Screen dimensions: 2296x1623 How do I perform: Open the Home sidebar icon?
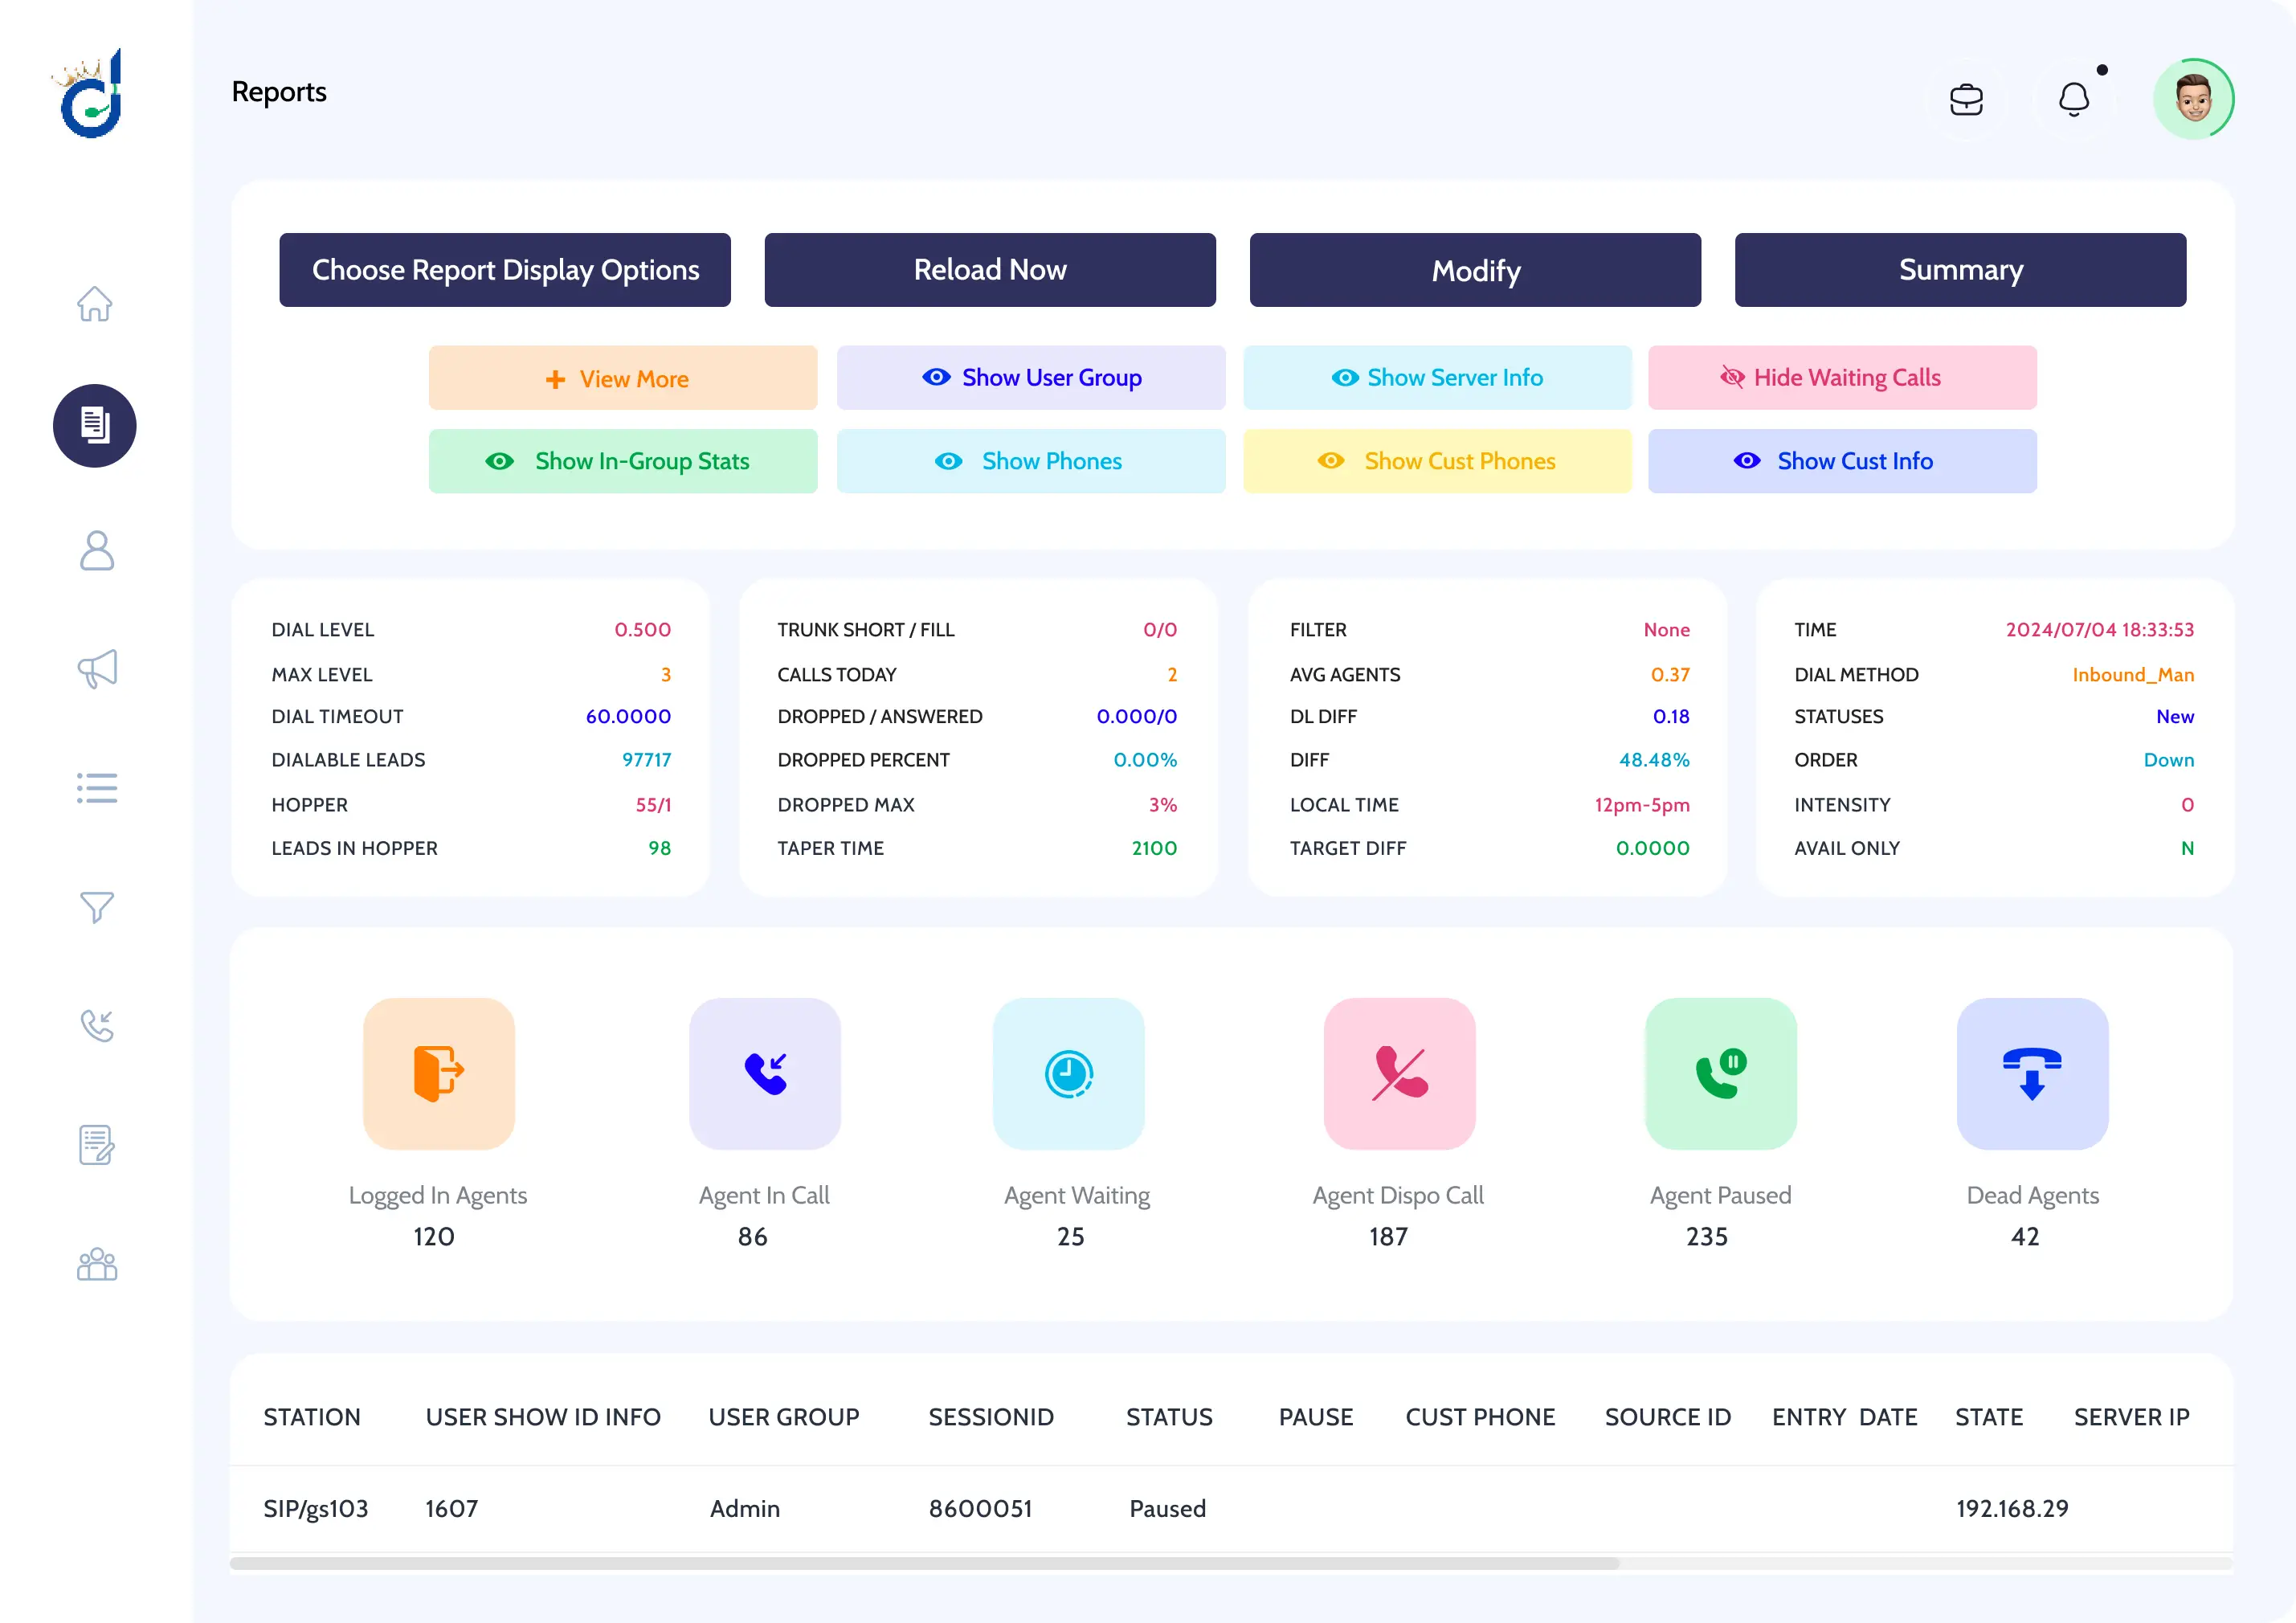pos(94,304)
